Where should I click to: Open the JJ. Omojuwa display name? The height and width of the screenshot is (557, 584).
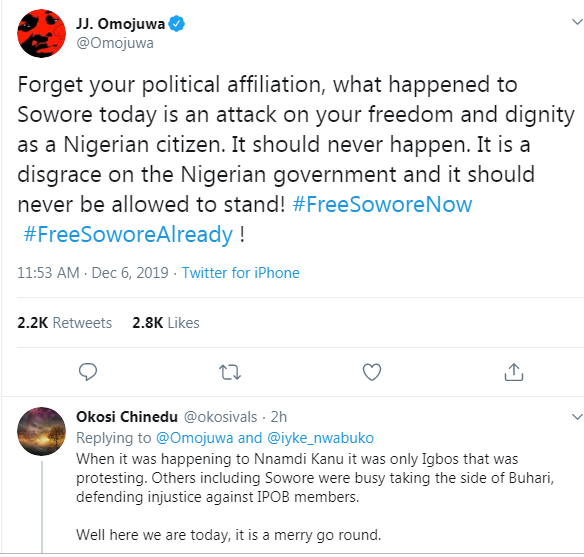pyautogui.click(x=120, y=24)
